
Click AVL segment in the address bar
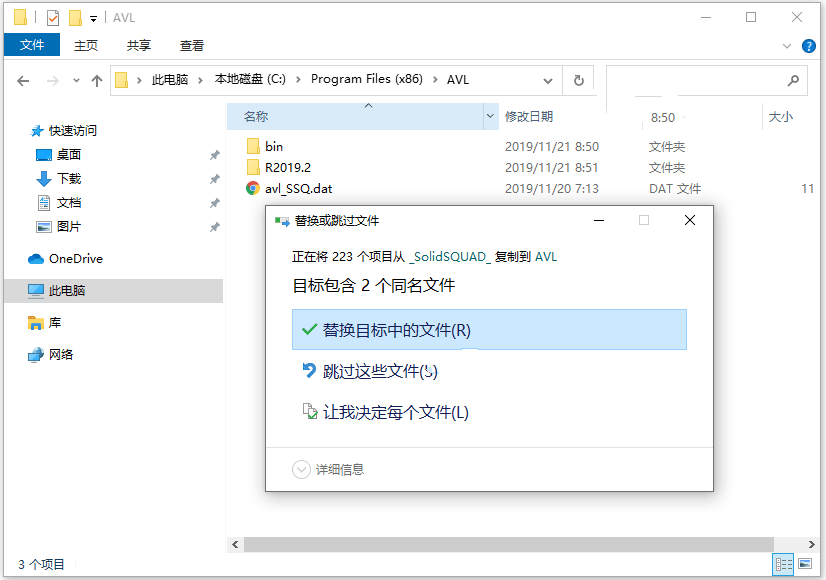[x=458, y=80]
